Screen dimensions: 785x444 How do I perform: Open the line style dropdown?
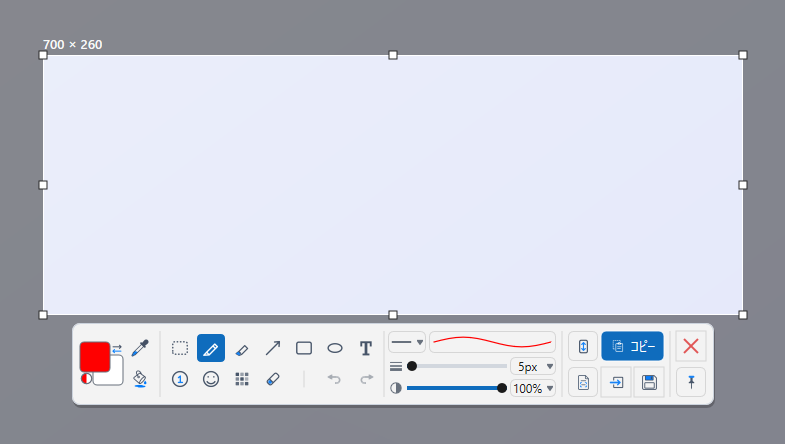[x=407, y=342]
